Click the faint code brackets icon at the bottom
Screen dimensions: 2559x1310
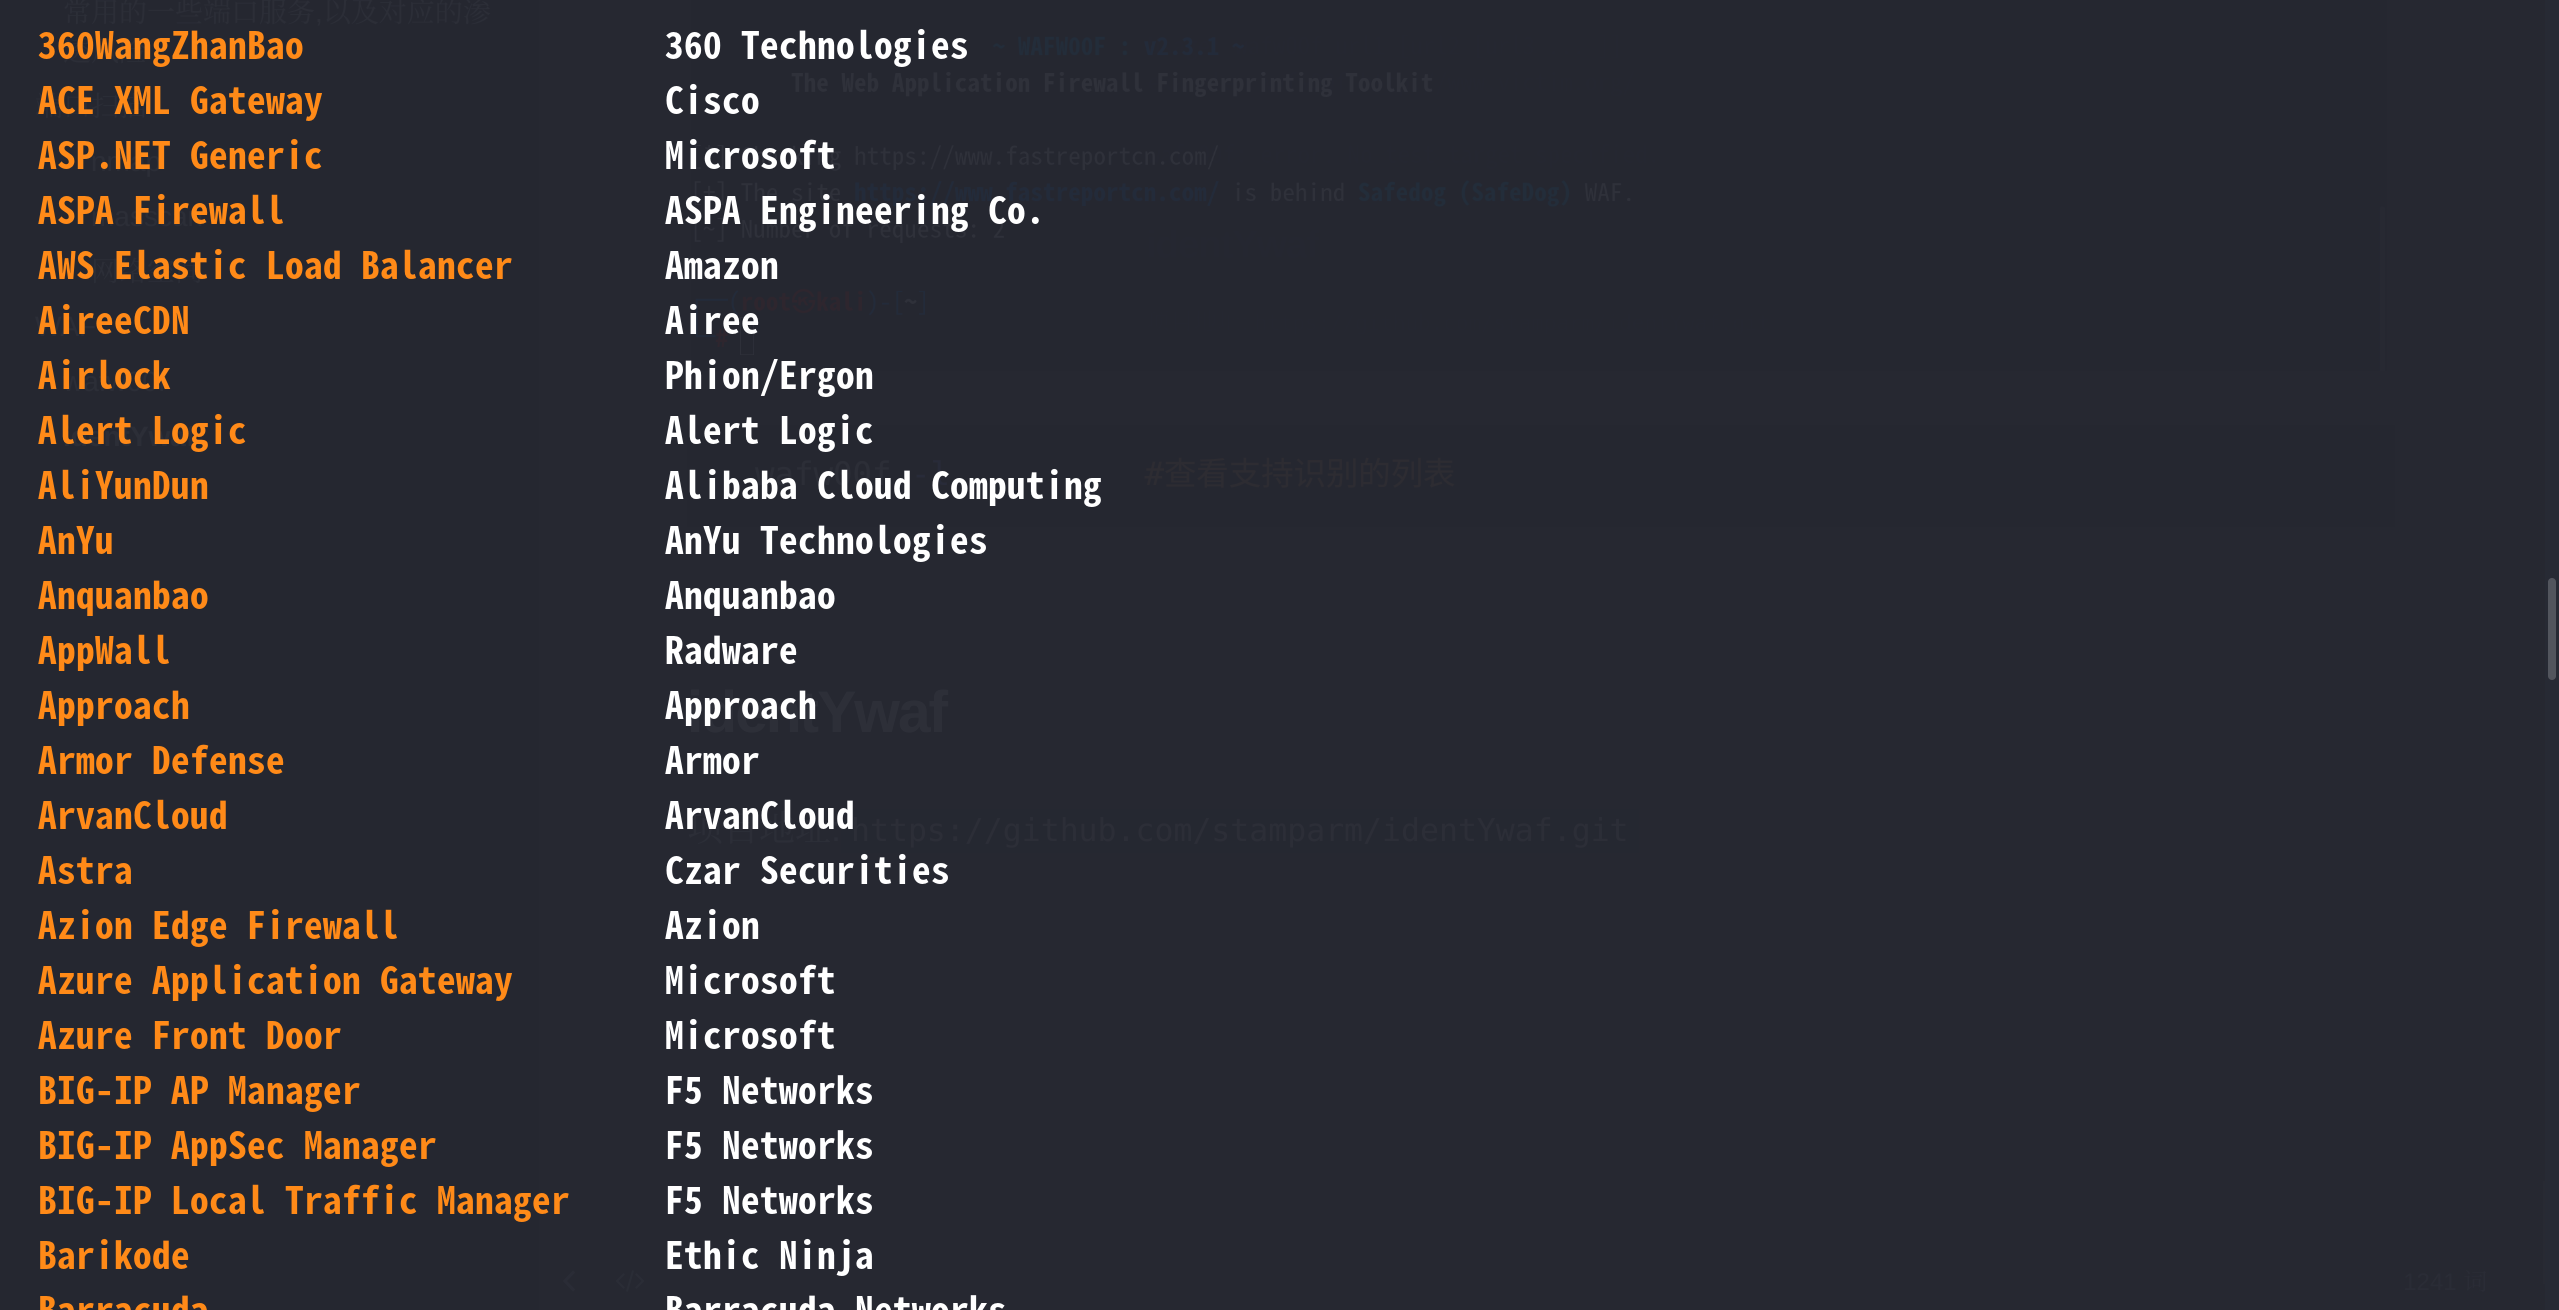point(629,1281)
